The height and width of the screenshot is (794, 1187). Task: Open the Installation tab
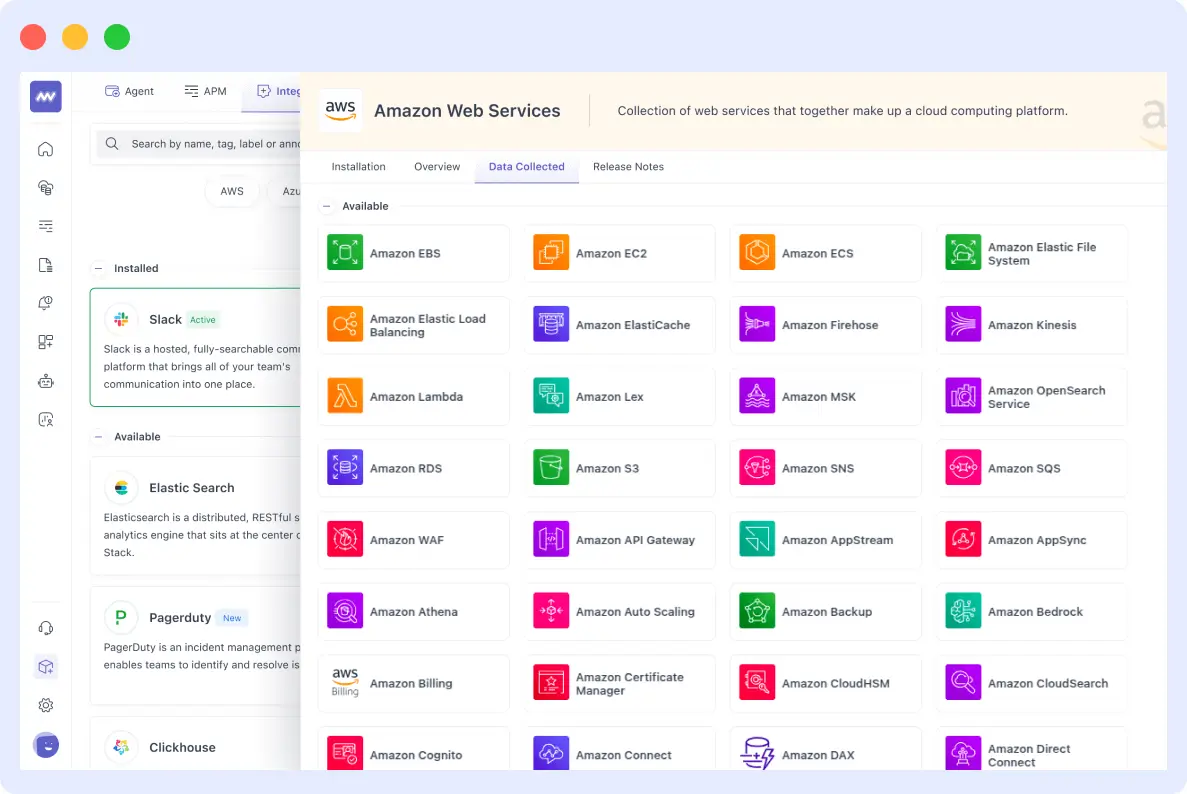[x=358, y=167]
